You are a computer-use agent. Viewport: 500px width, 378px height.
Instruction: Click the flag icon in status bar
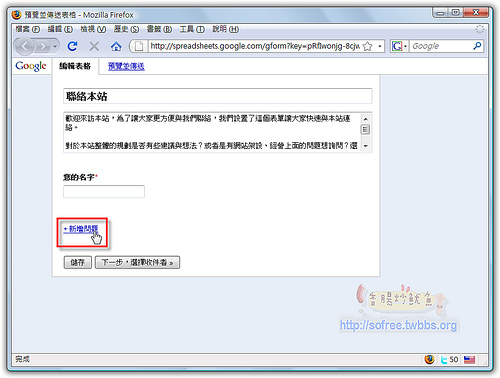[x=469, y=359]
